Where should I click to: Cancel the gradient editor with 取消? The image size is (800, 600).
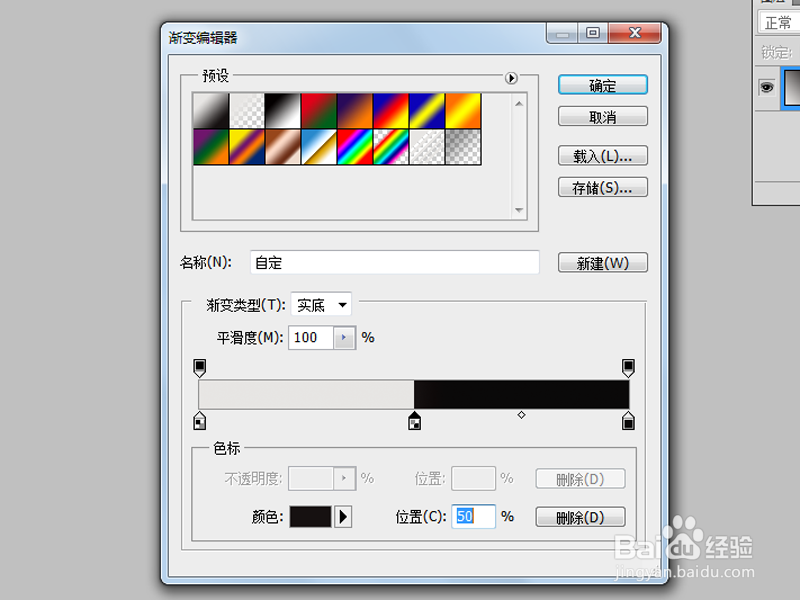(x=602, y=116)
